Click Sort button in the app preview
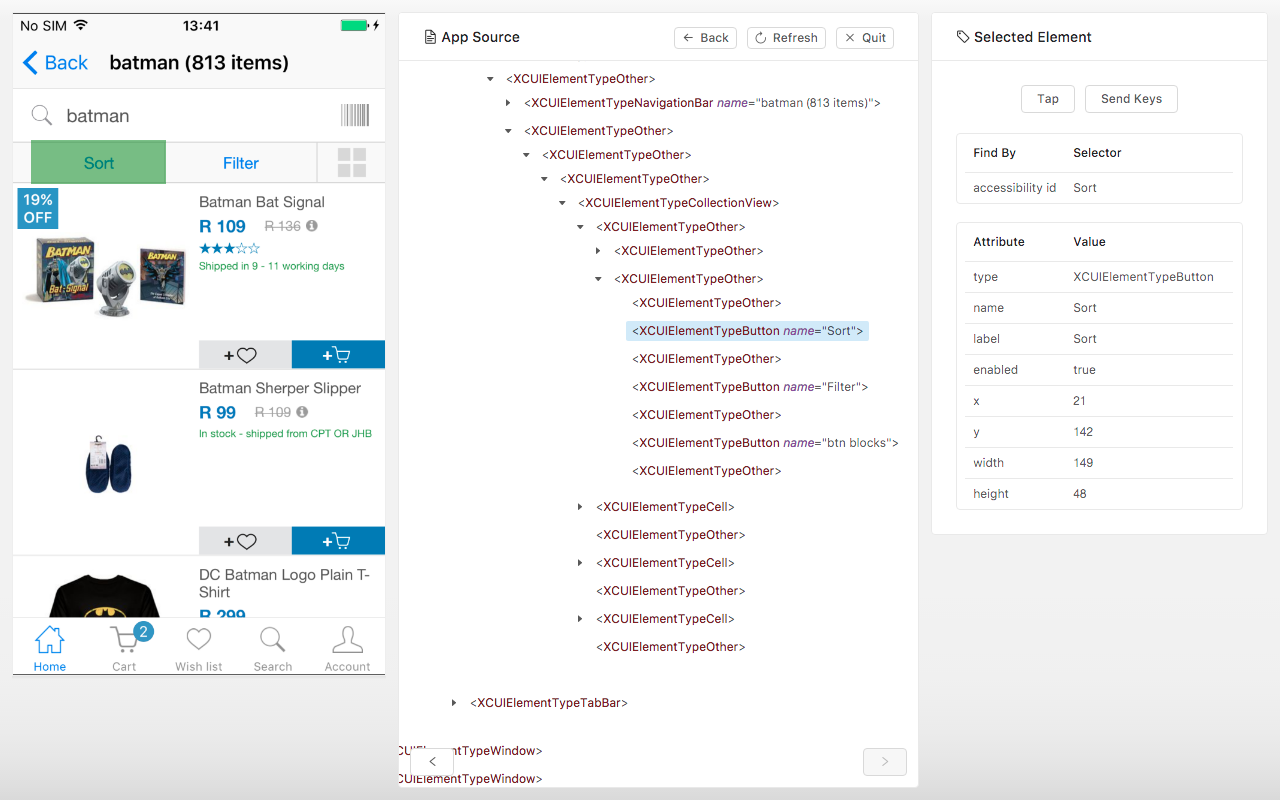 98,163
